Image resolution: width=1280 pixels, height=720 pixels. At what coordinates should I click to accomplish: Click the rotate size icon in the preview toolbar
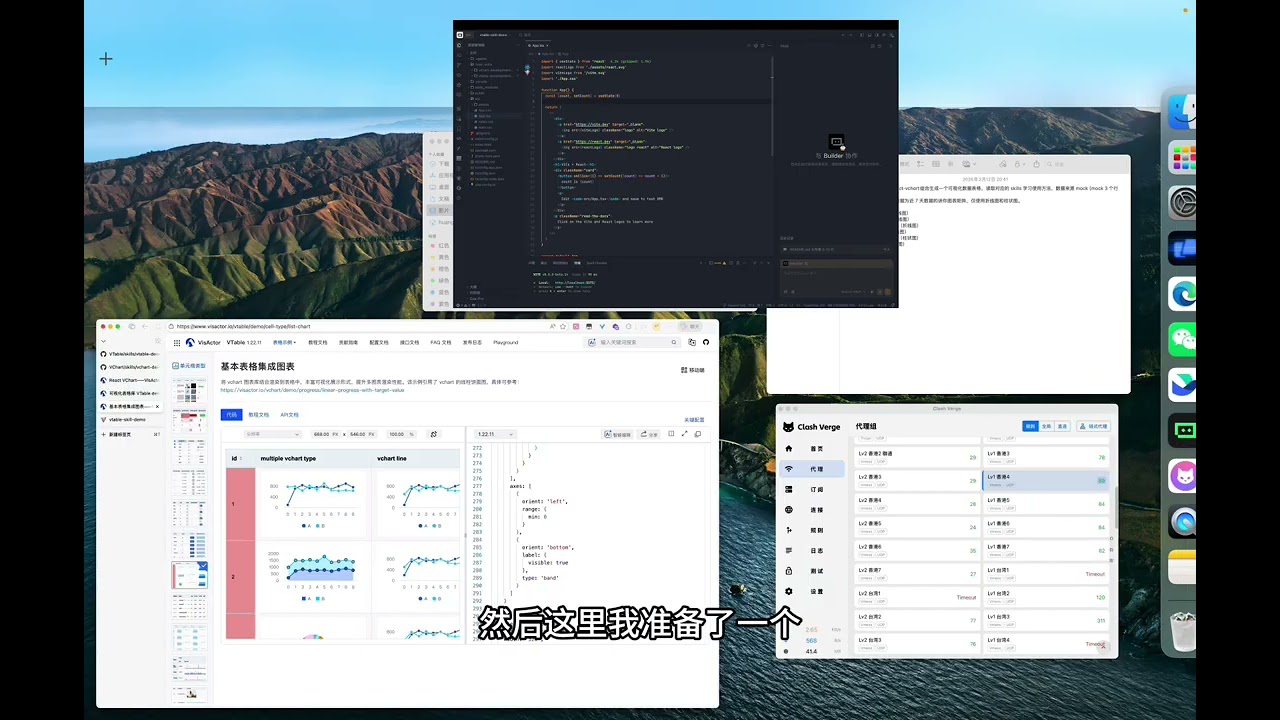[x=434, y=434]
